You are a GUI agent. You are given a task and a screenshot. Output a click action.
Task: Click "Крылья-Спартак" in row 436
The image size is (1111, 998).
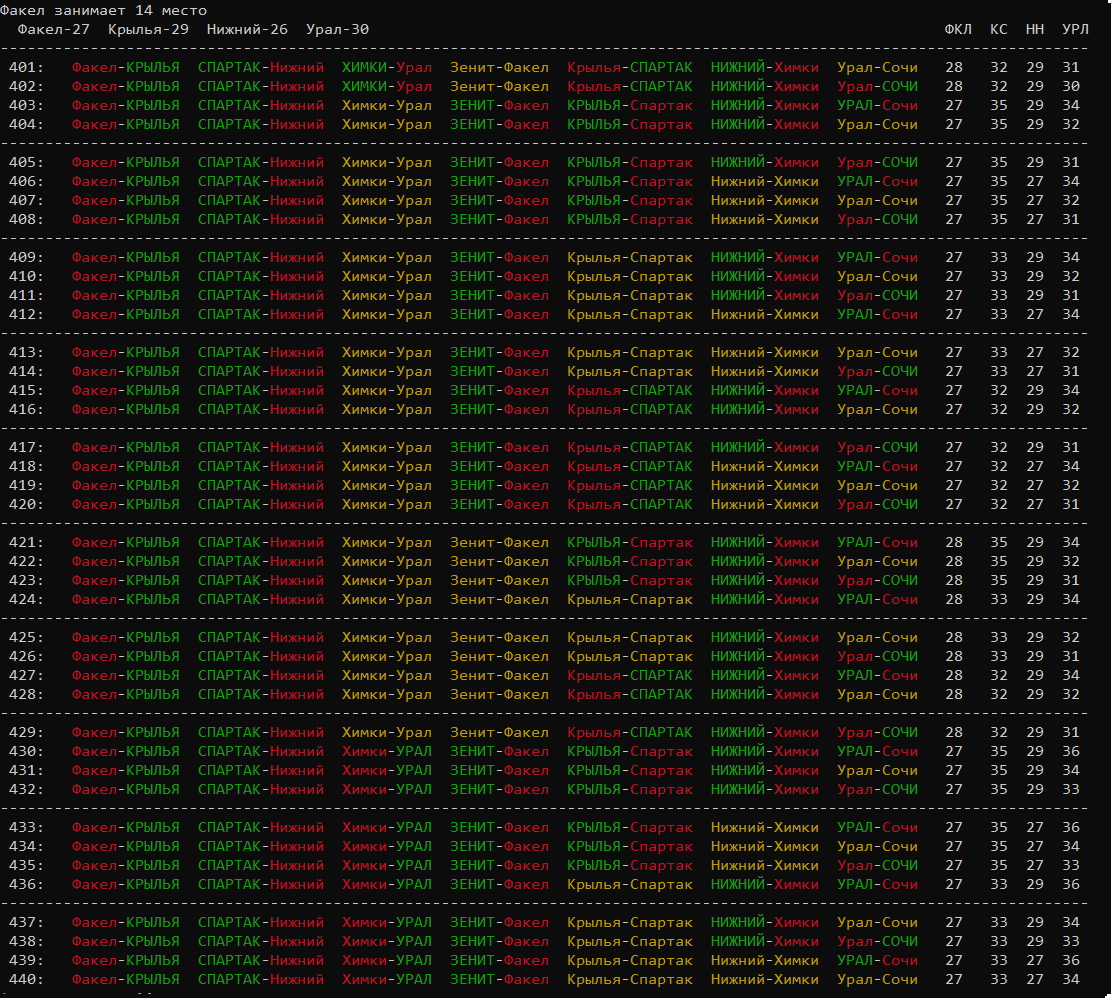(x=630, y=885)
